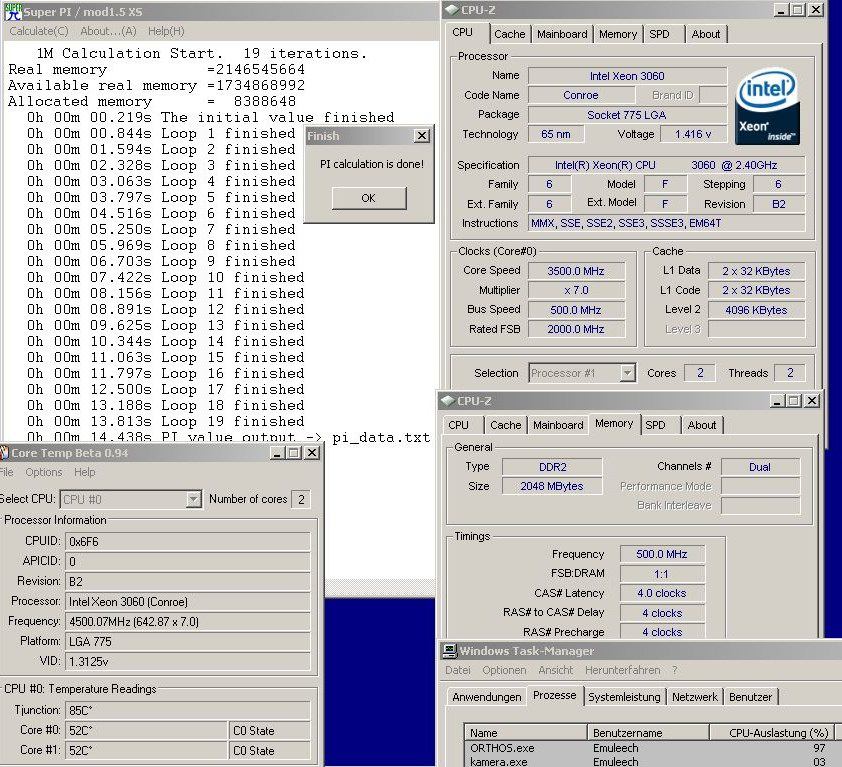Screen dimensions: 842x767
Task: Switch to About tab in upper CPU-Z
Action: [x=706, y=34]
